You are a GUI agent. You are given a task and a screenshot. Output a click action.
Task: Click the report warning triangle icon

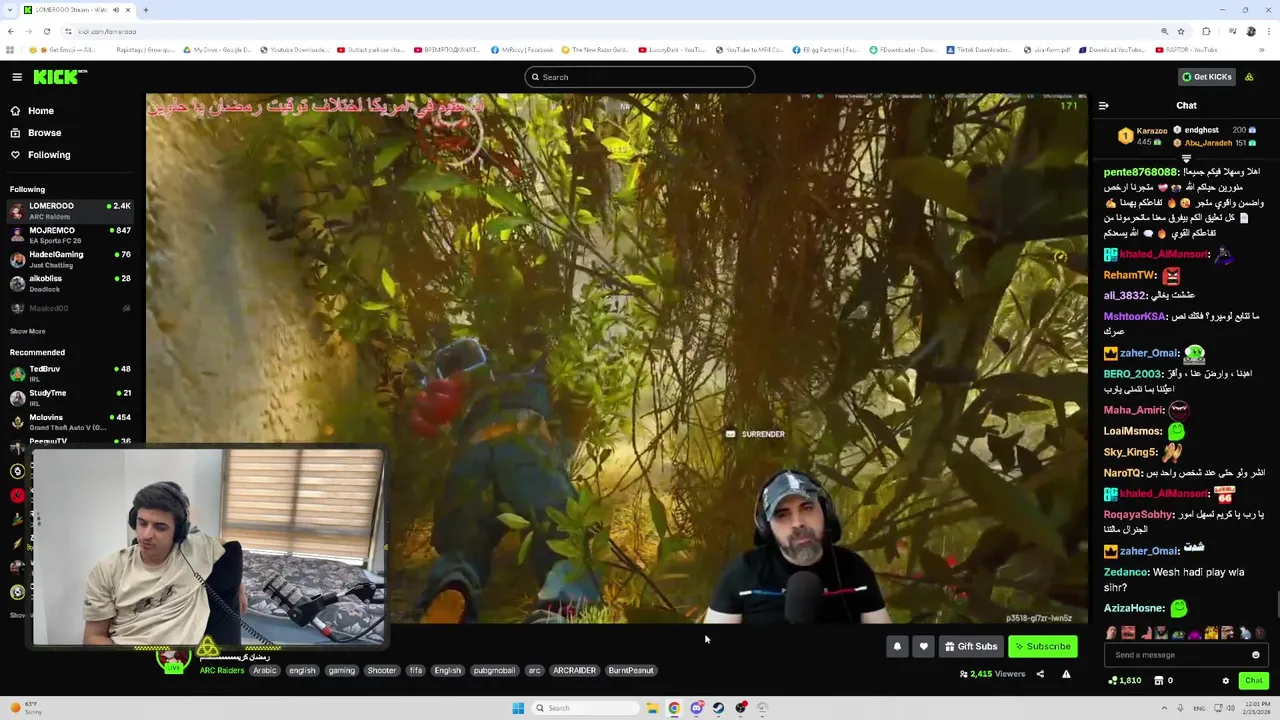point(1066,674)
